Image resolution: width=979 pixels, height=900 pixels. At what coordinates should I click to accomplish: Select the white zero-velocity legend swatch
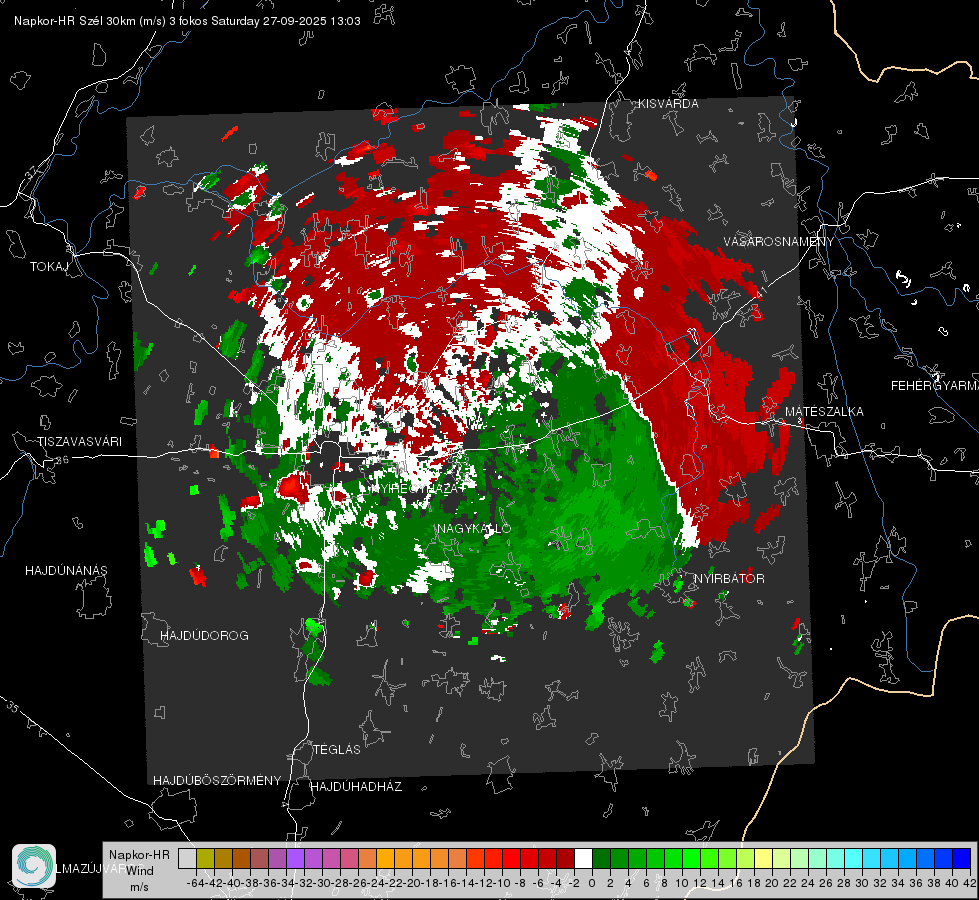coord(583,859)
